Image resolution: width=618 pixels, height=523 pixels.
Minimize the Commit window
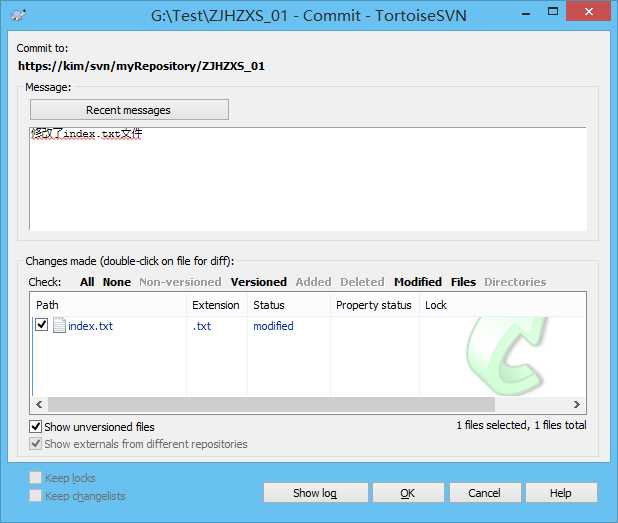click(x=525, y=13)
